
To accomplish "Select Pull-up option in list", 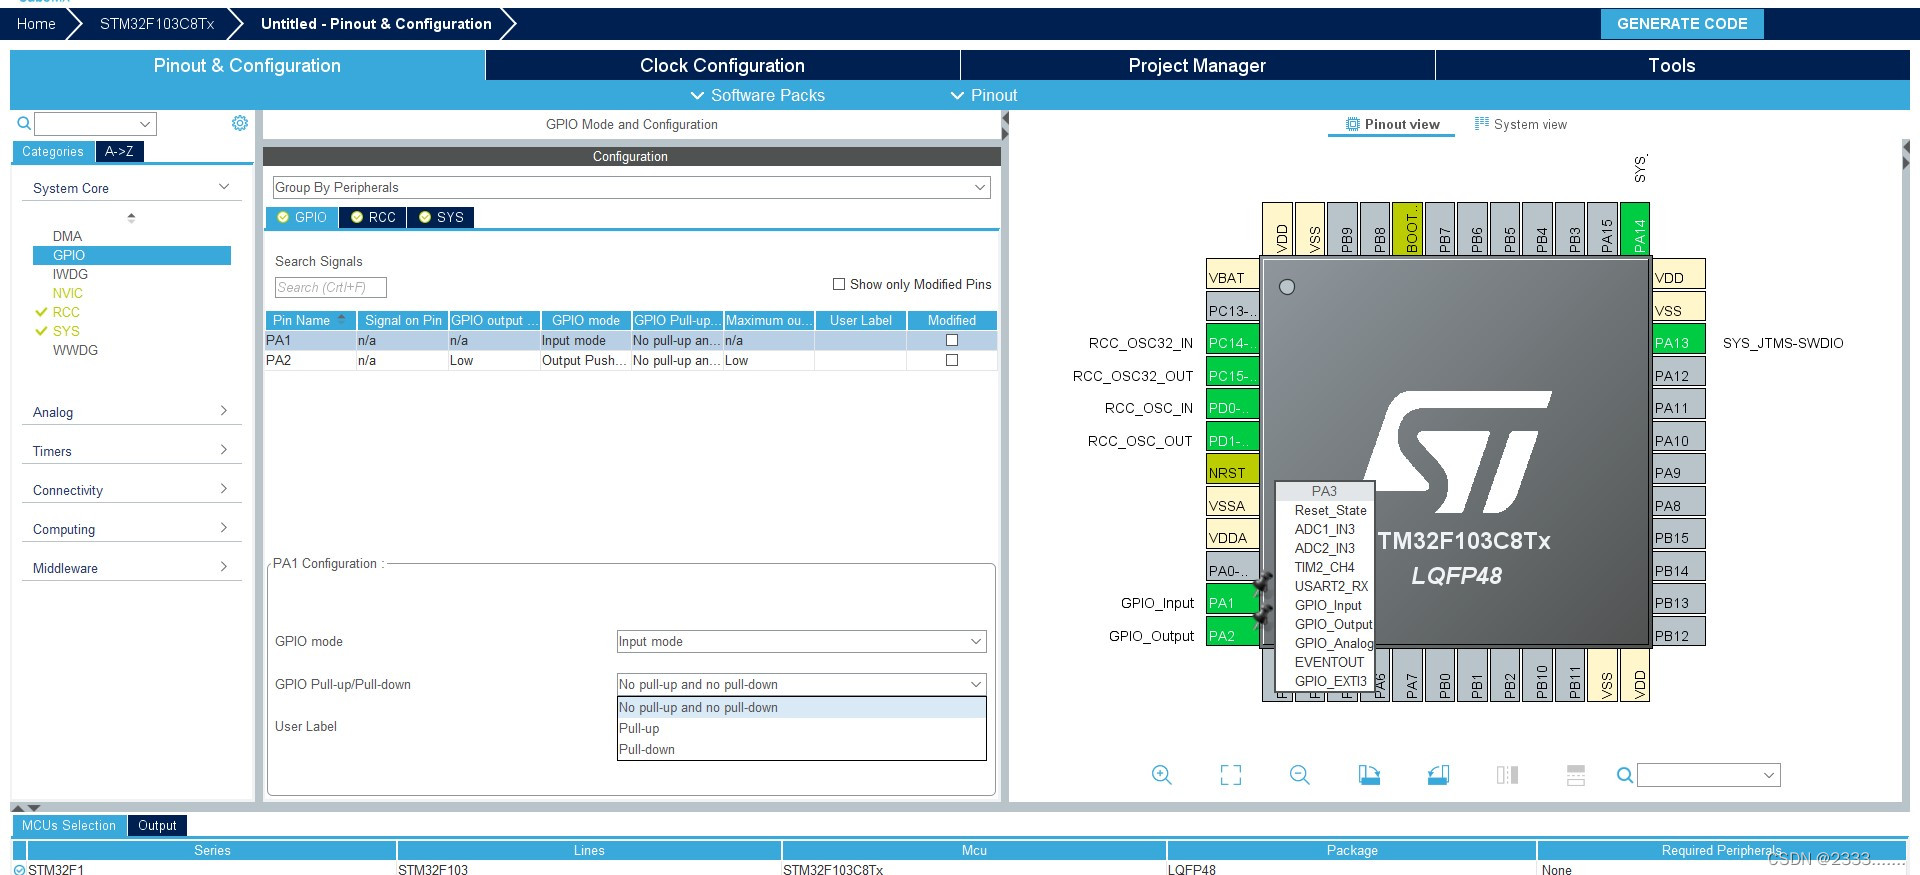I will point(801,728).
